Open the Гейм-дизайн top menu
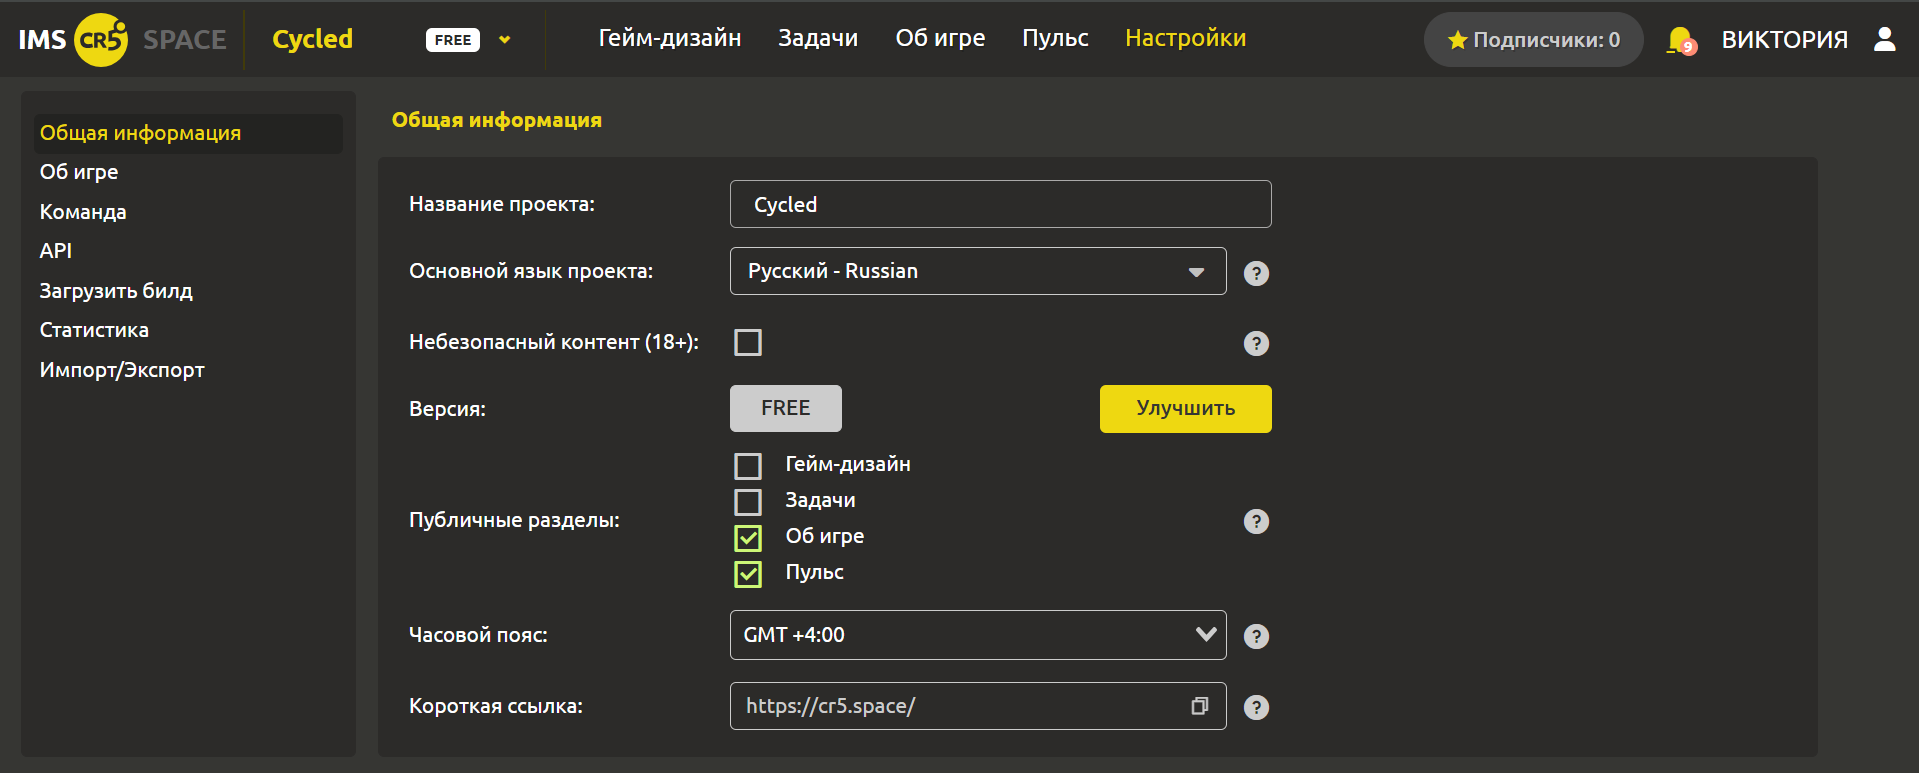 point(670,38)
